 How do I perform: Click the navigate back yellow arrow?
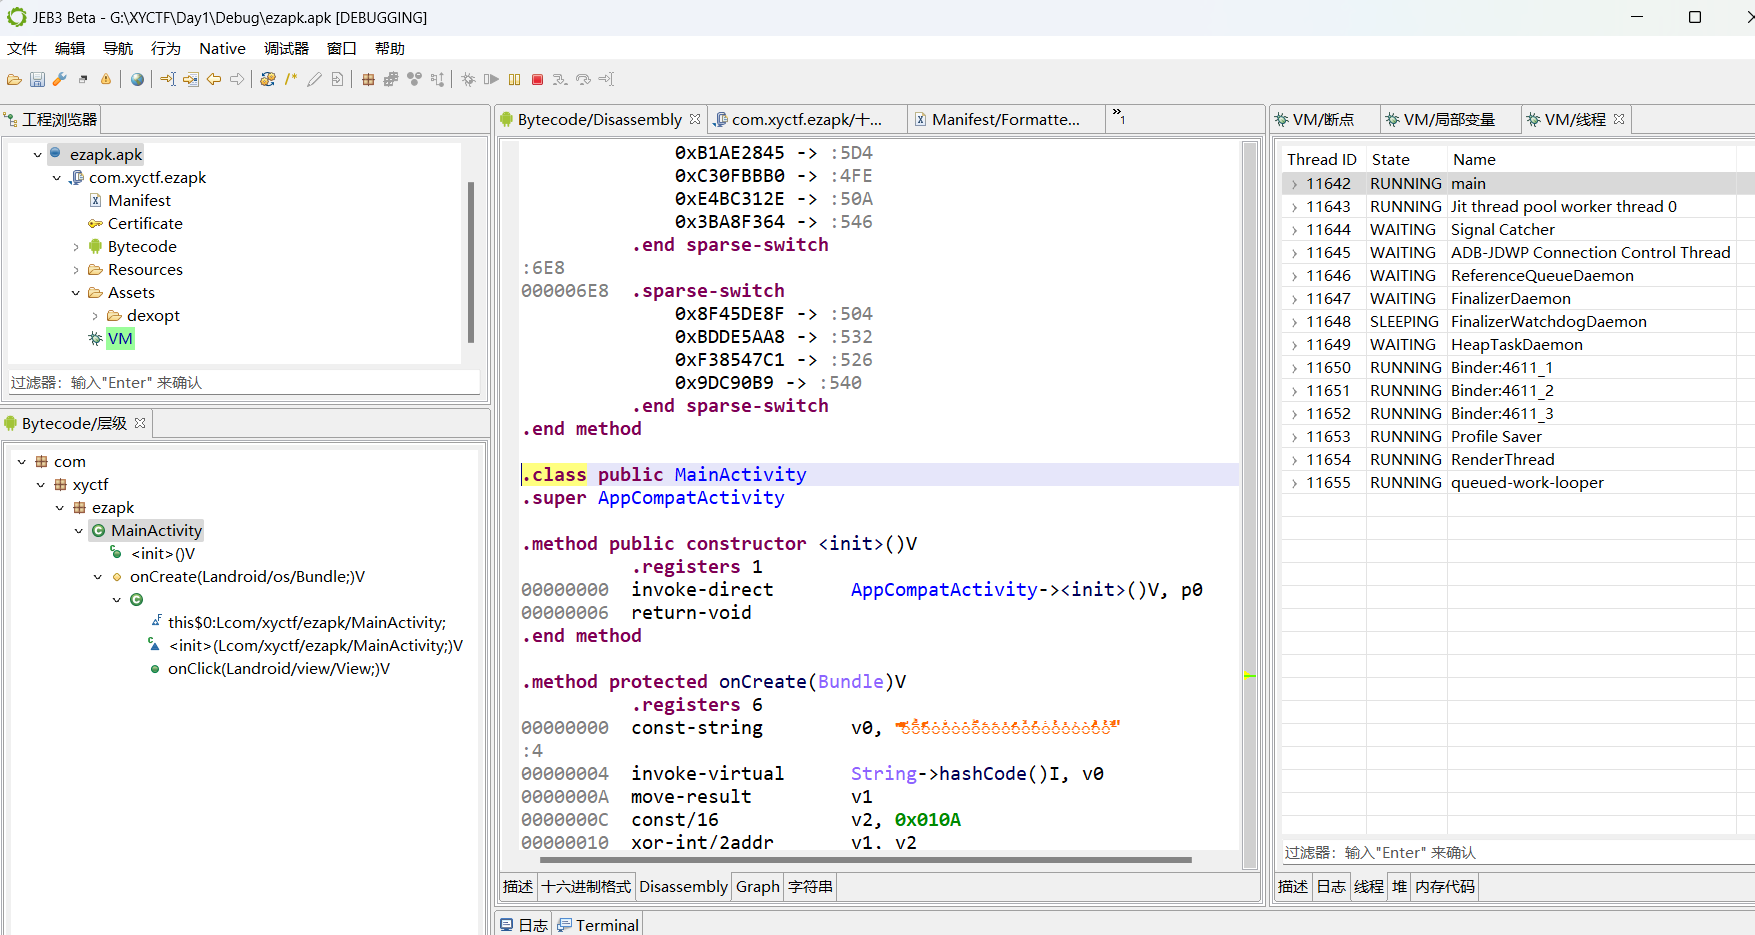(x=214, y=79)
